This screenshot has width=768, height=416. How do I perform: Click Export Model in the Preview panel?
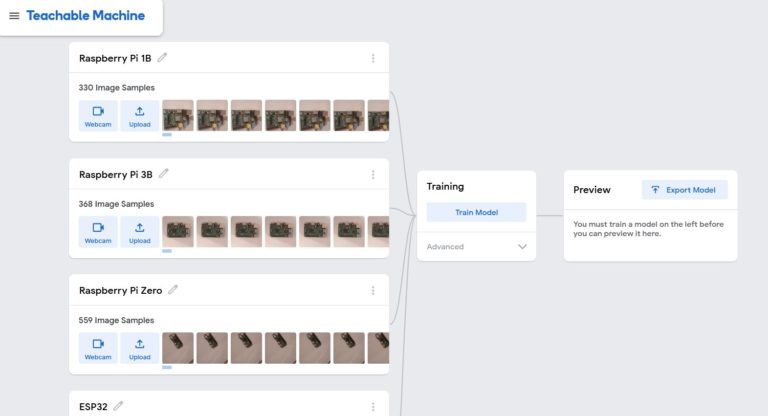pos(685,190)
